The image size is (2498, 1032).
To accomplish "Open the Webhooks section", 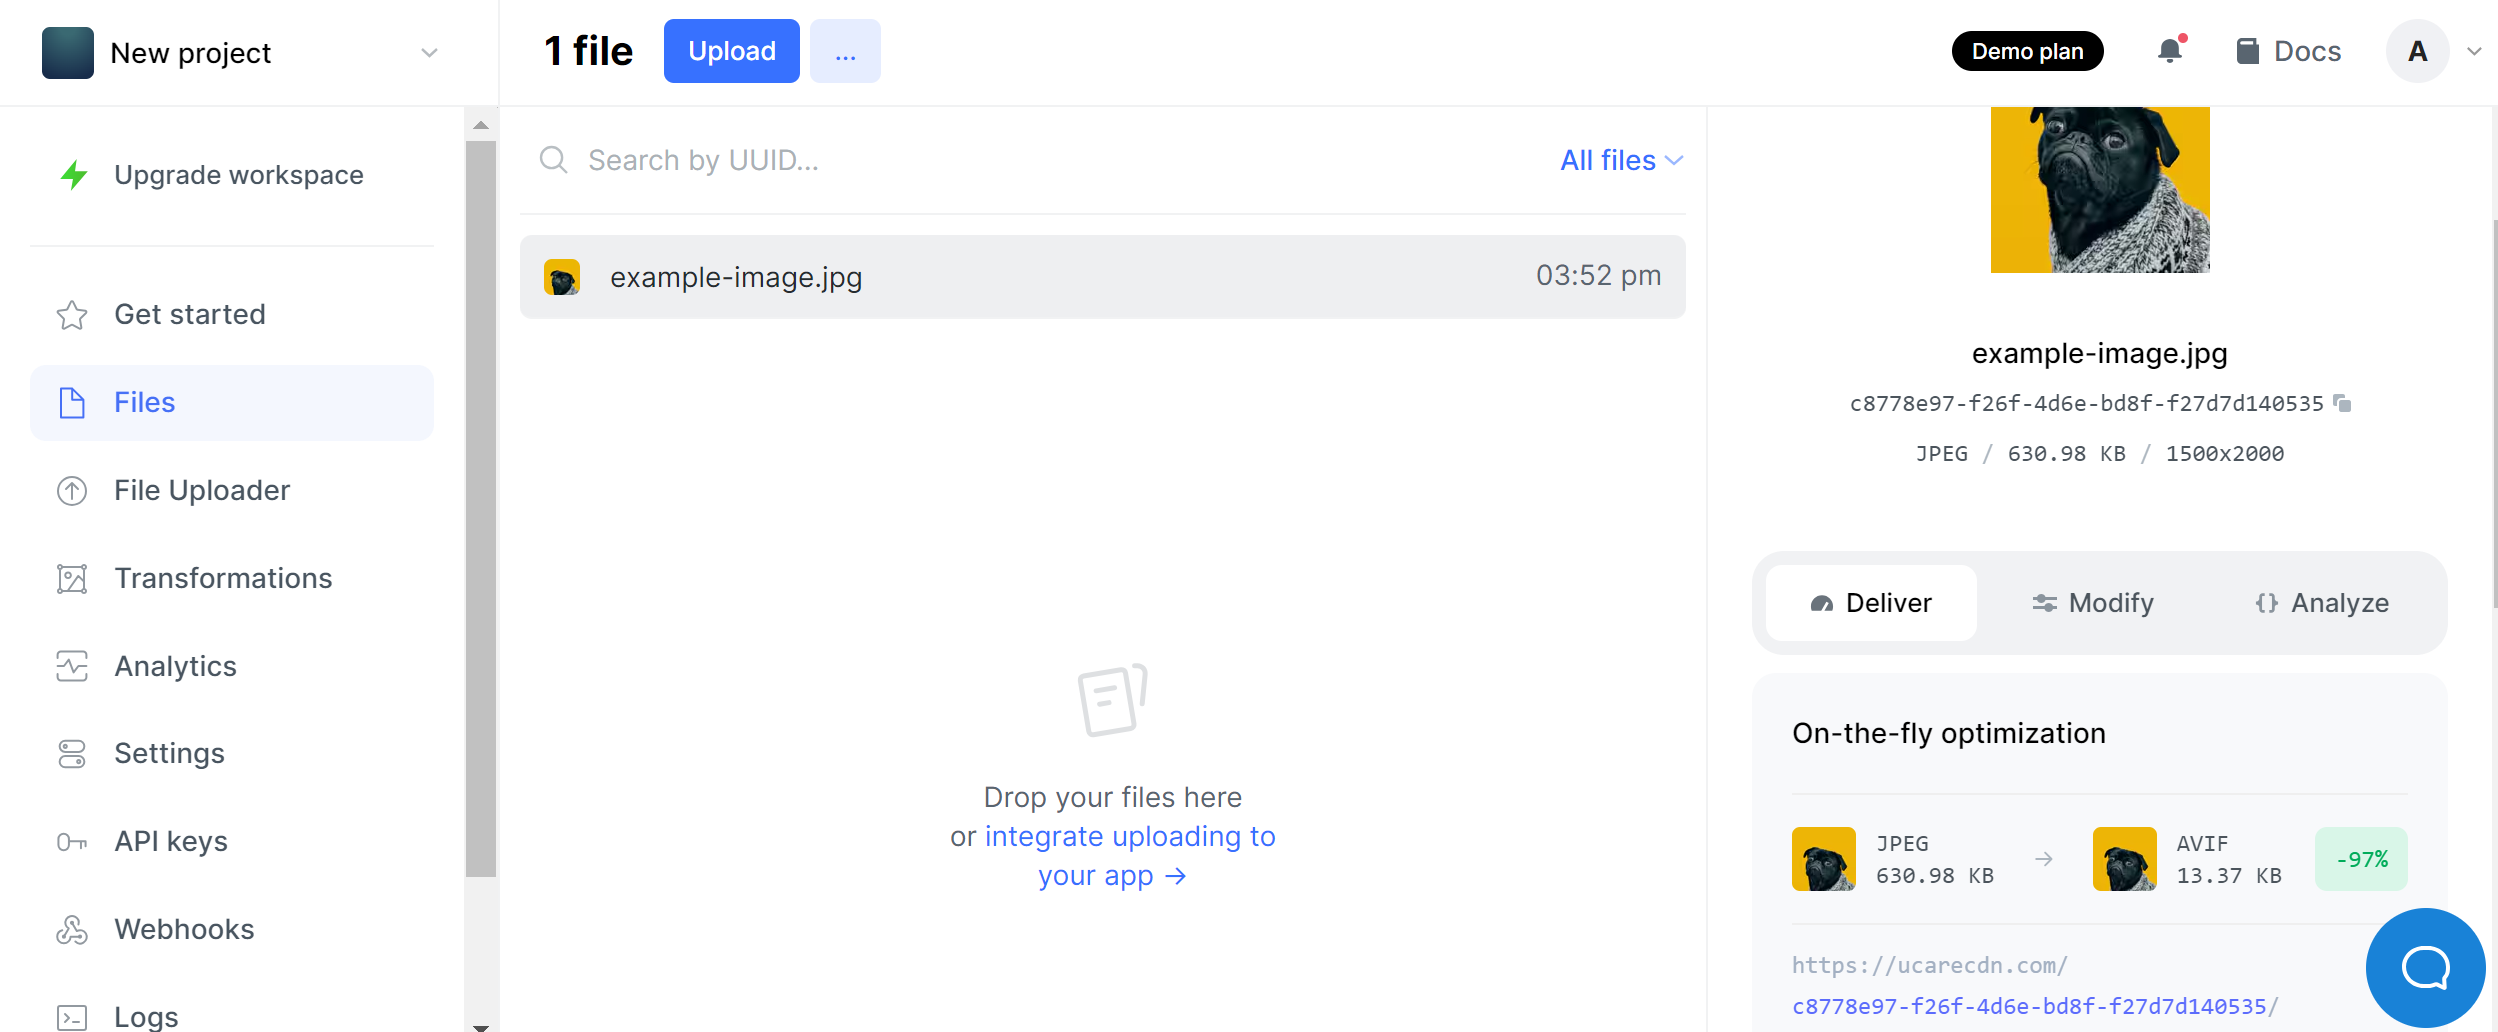I will click(x=184, y=929).
